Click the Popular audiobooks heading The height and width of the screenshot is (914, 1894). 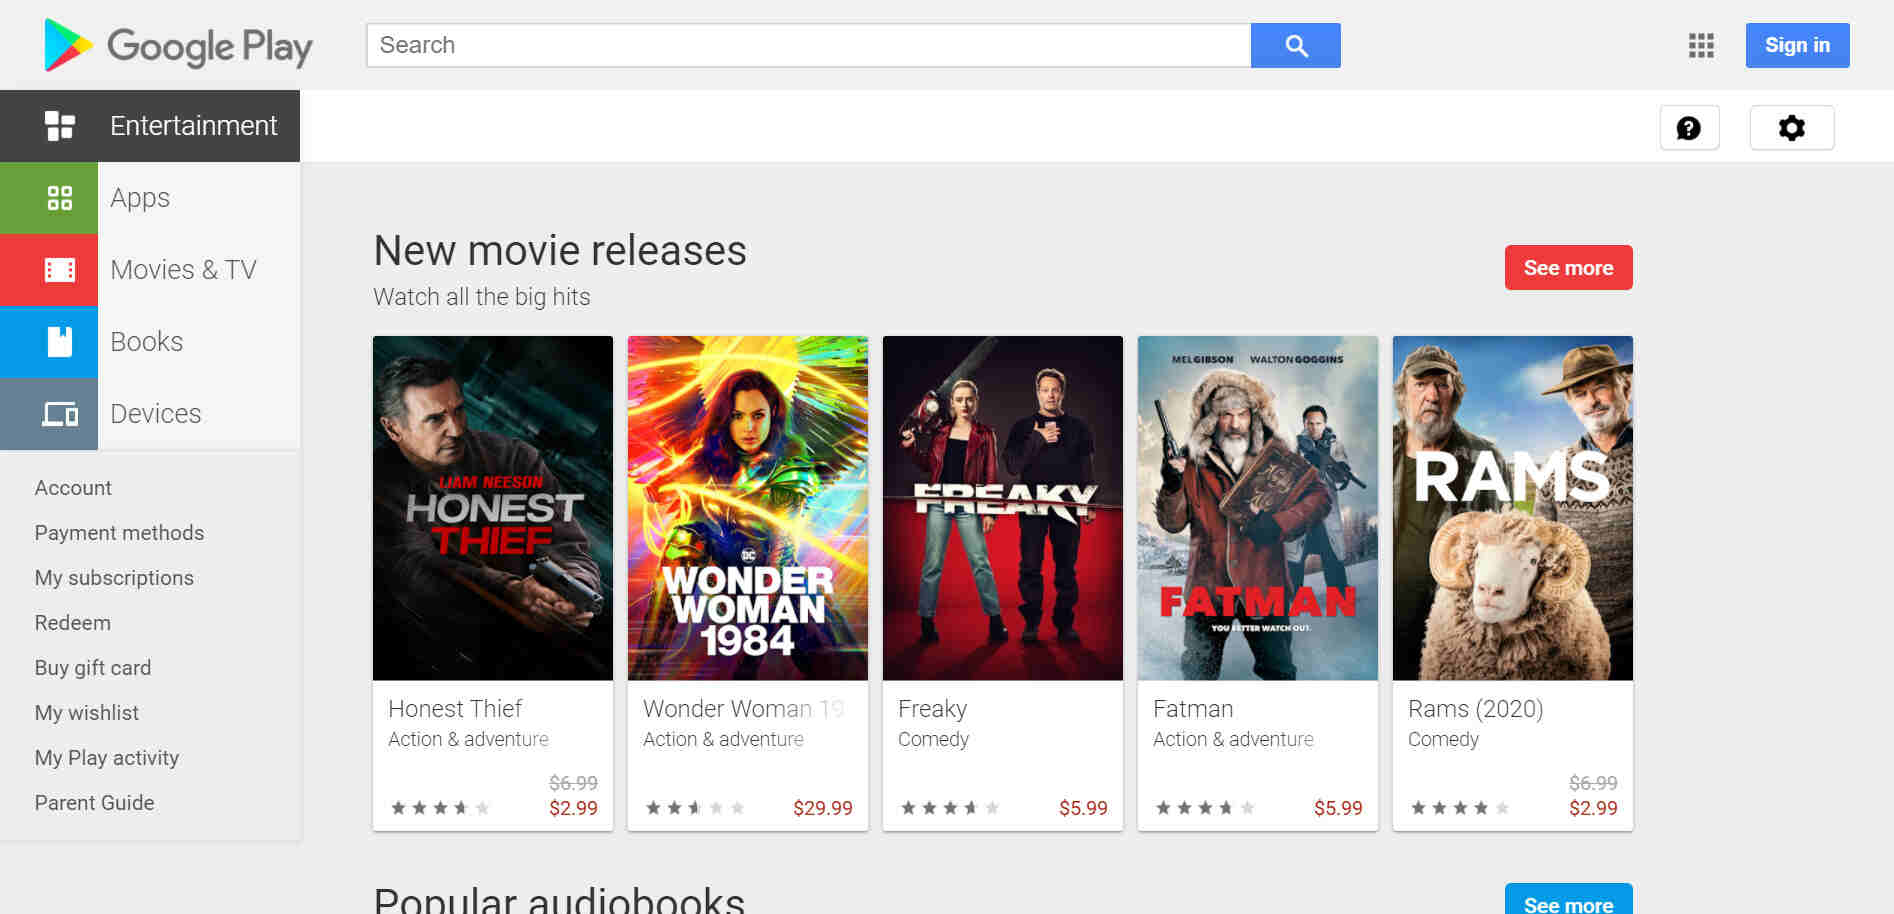559,901
